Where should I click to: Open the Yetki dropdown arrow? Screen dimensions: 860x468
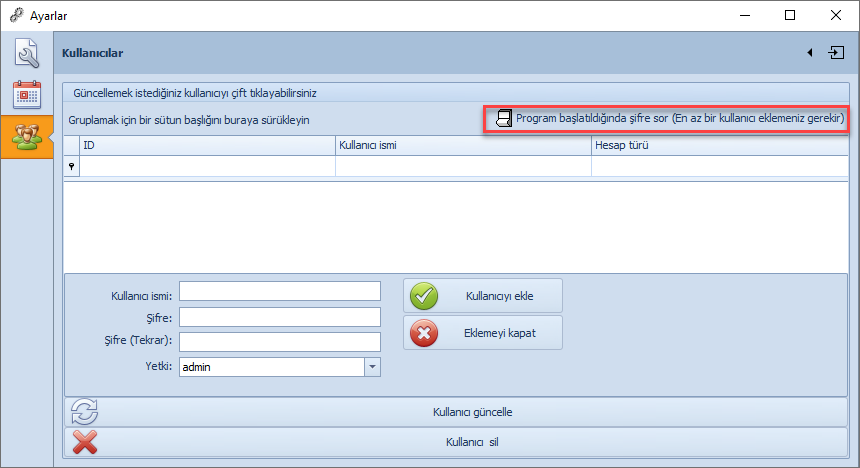[372, 367]
